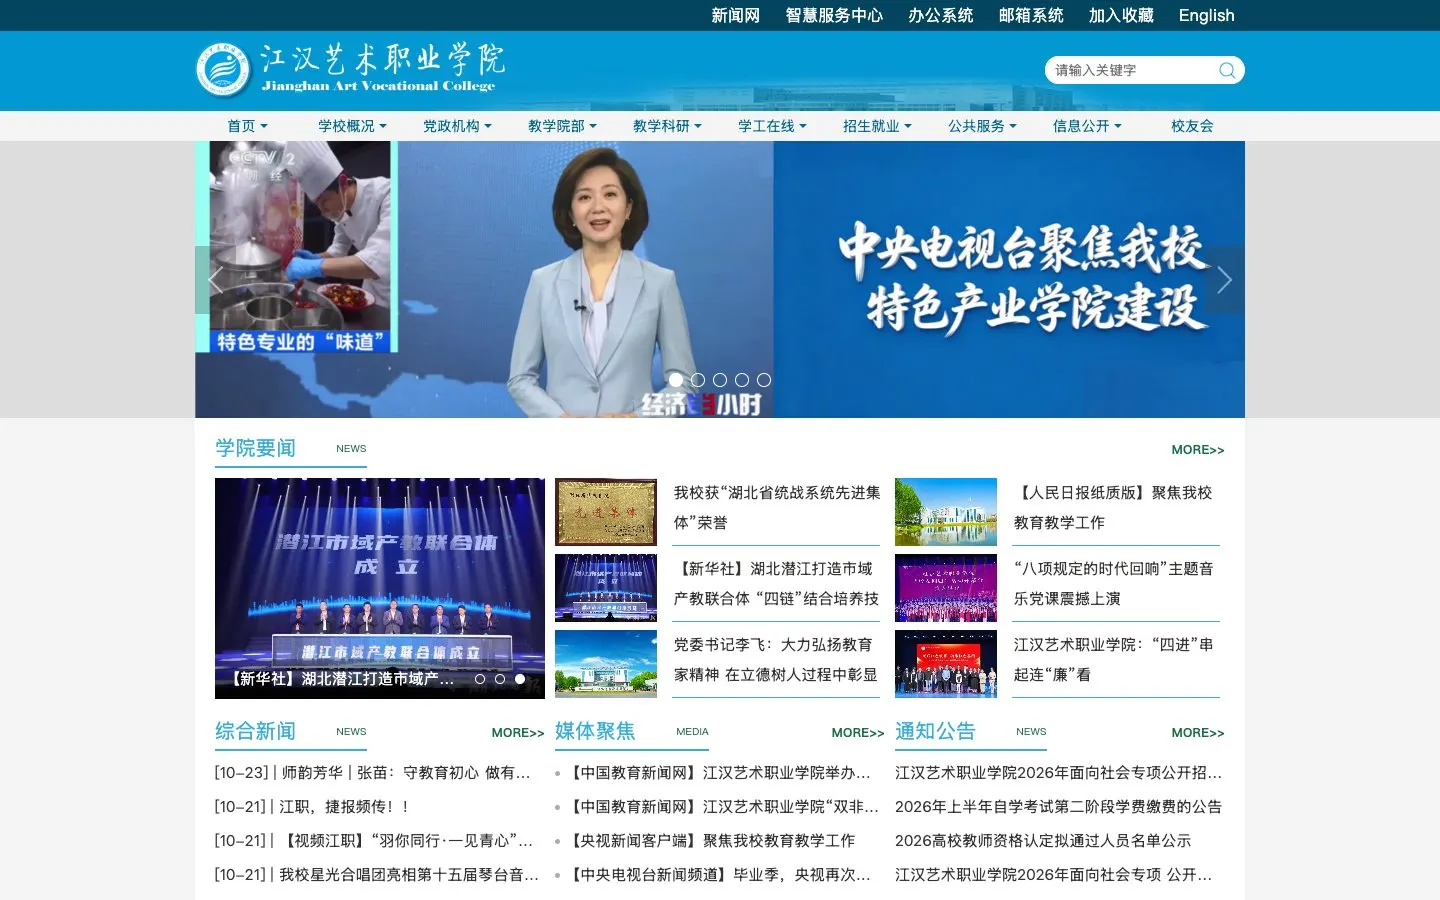Open 新闻网 in the top bar
Viewport: 1440px width, 900px height.
[x=736, y=15]
